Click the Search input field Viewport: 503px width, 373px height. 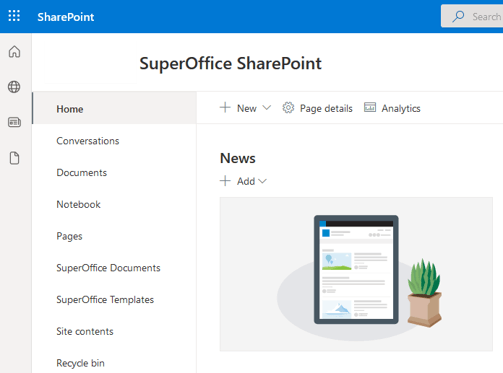tap(472, 16)
